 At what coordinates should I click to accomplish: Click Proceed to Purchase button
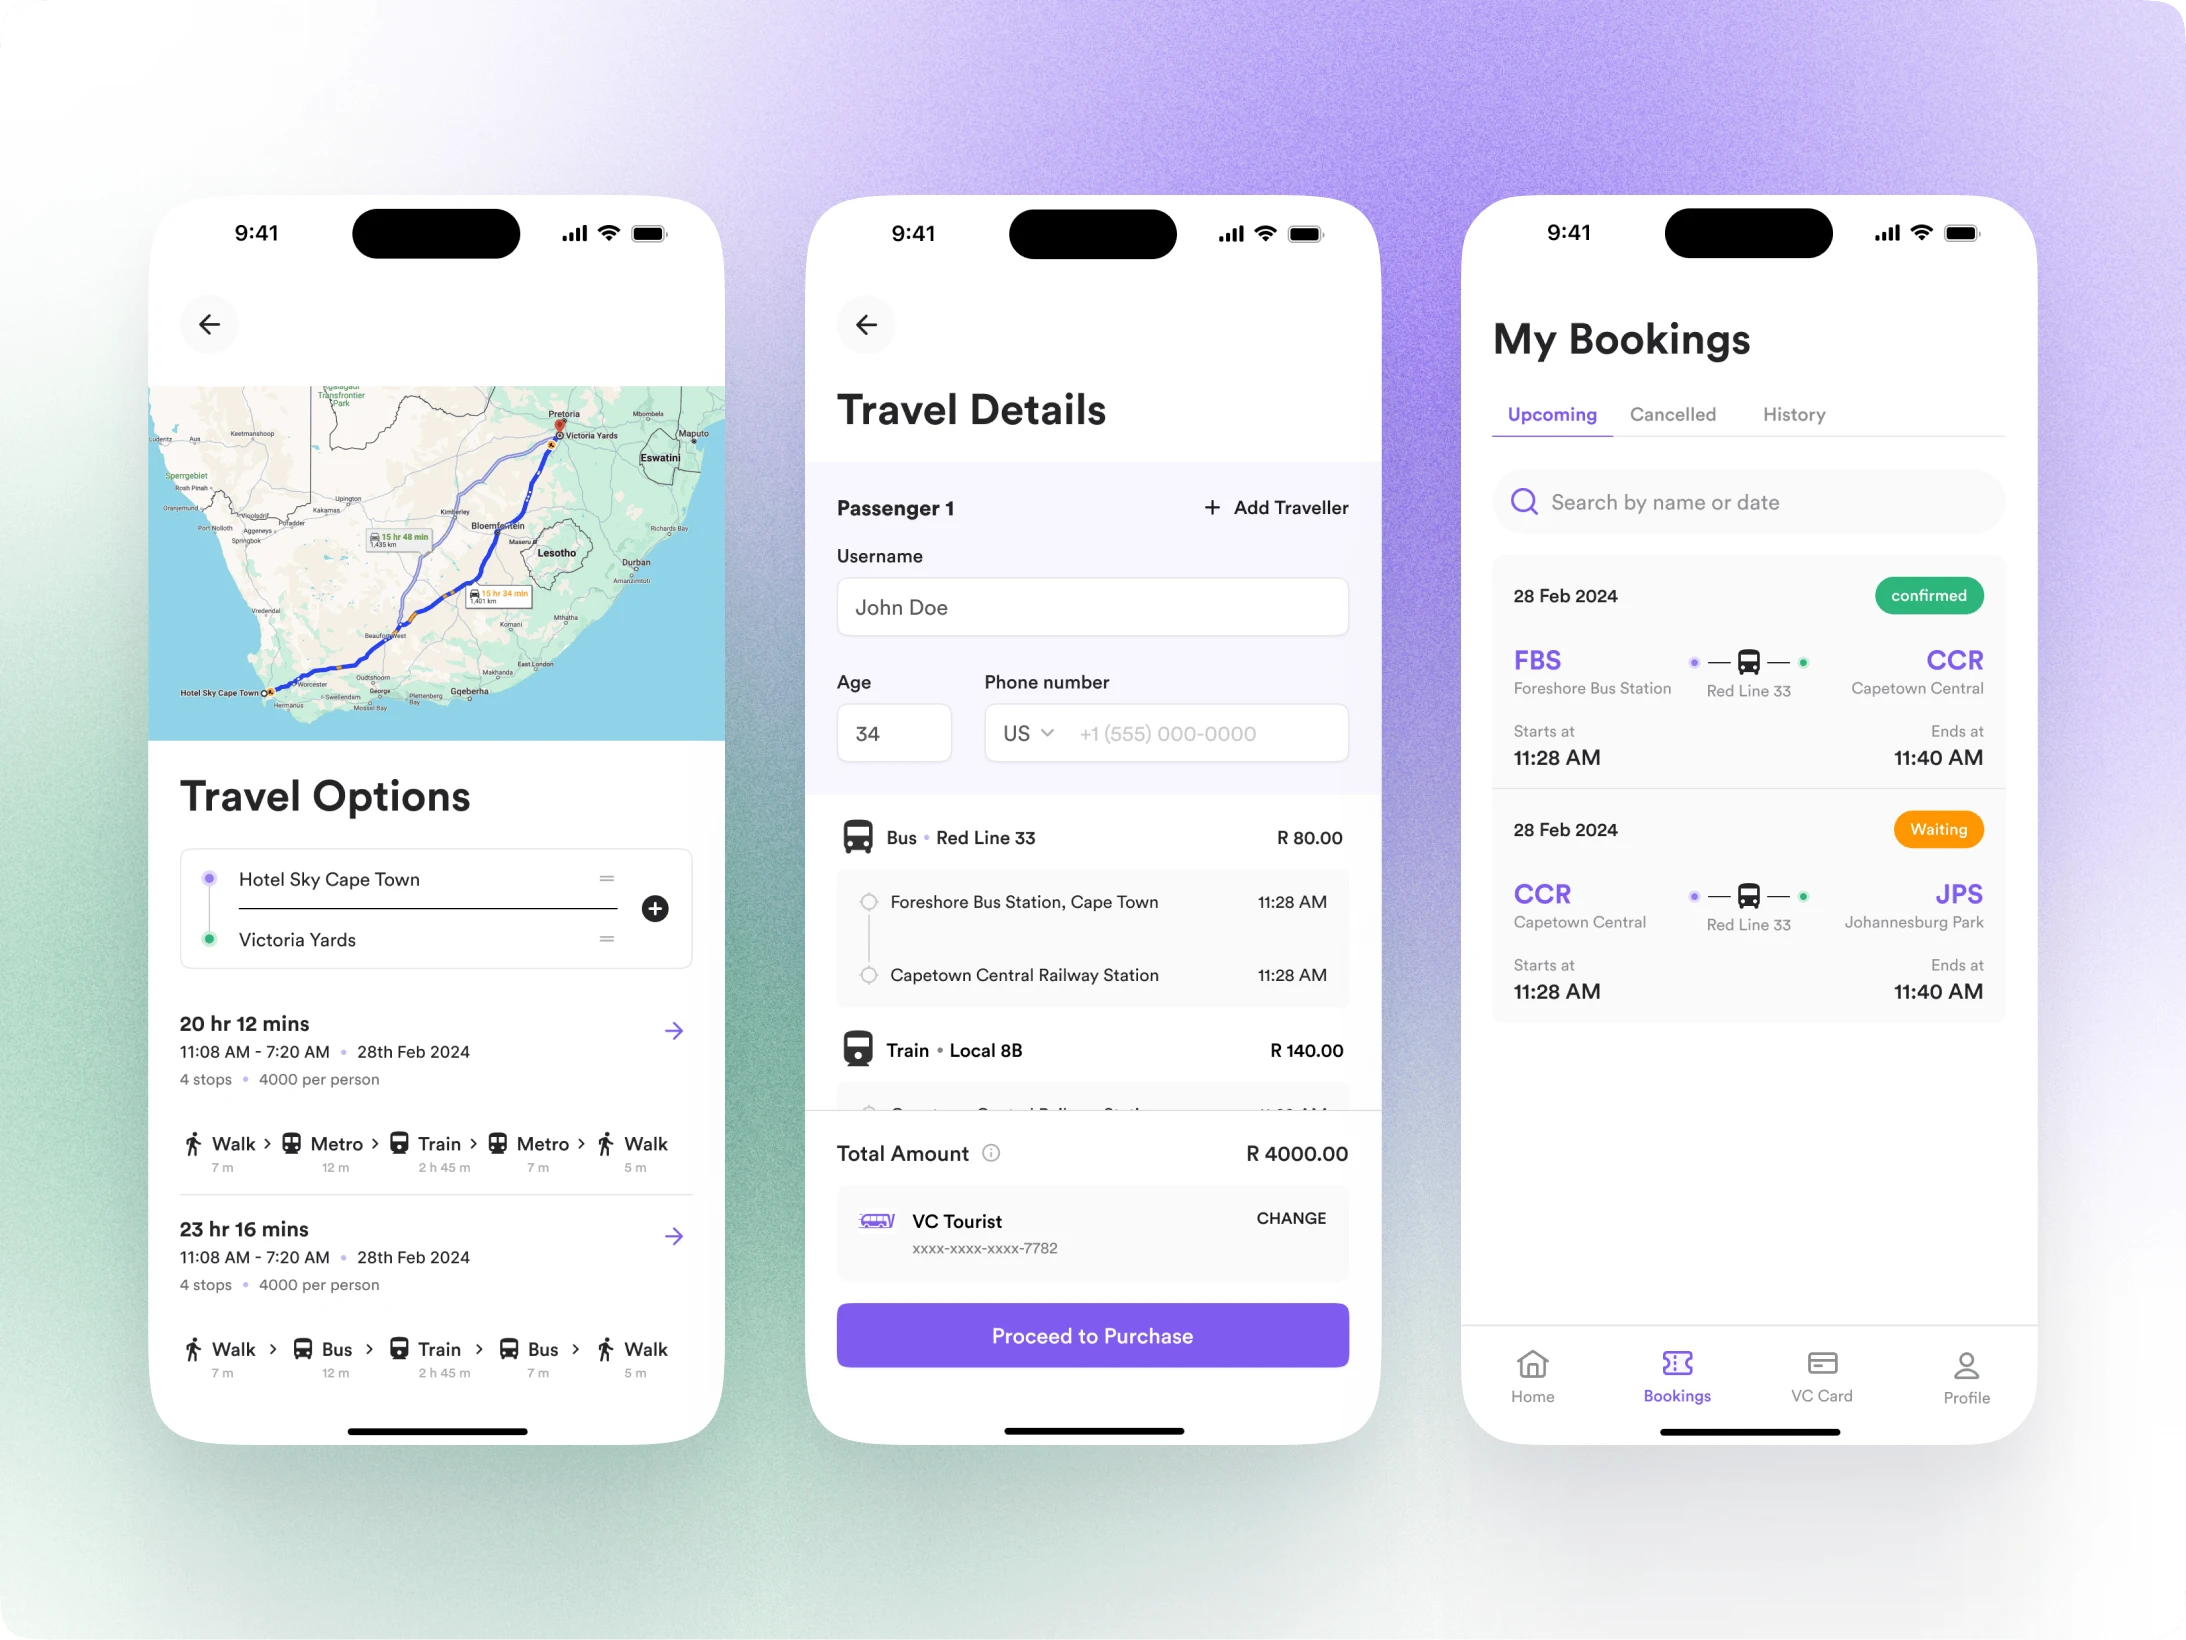tap(1094, 1335)
